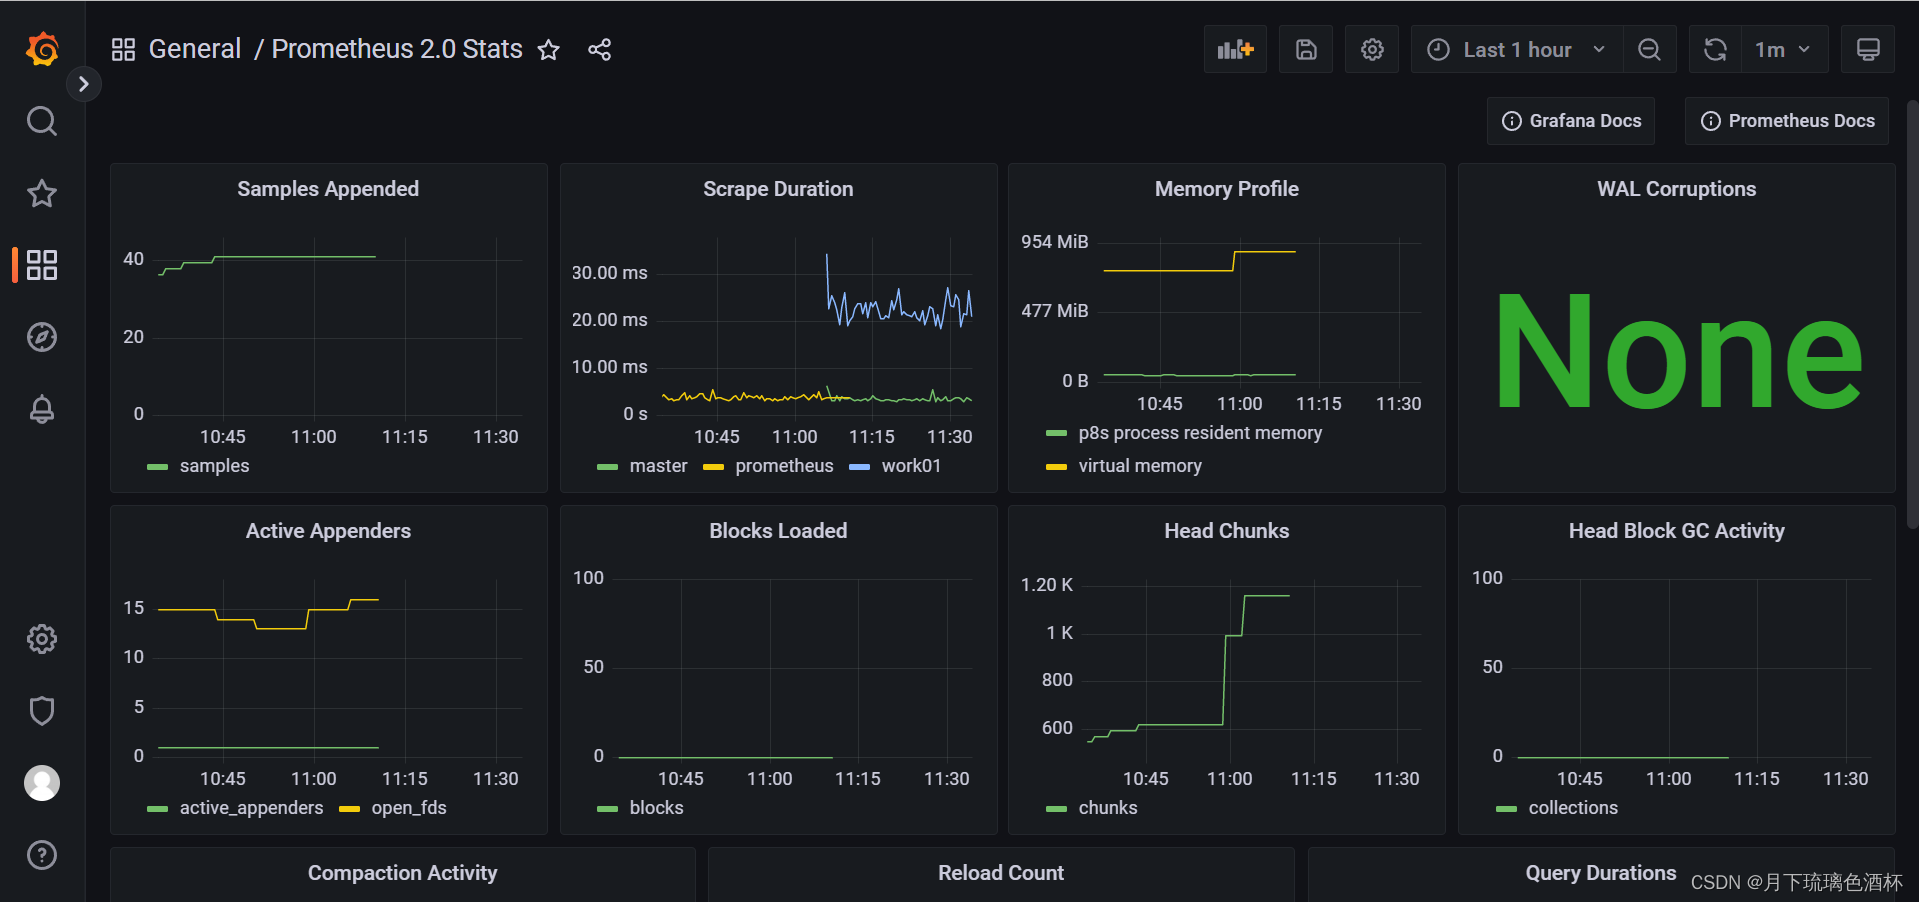Image resolution: width=1919 pixels, height=902 pixels.
Task: Open the Query Durations panel menu
Action: 1601,873
